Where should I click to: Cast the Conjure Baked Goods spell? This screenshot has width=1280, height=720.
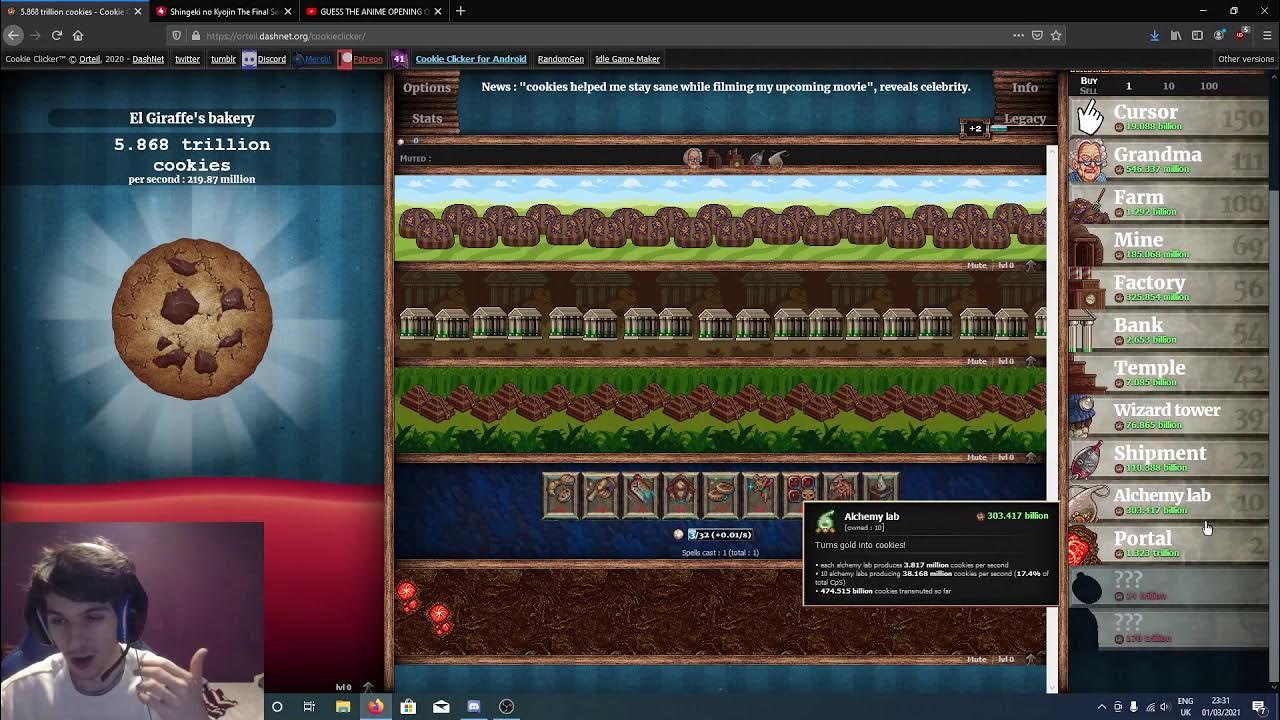561,495
